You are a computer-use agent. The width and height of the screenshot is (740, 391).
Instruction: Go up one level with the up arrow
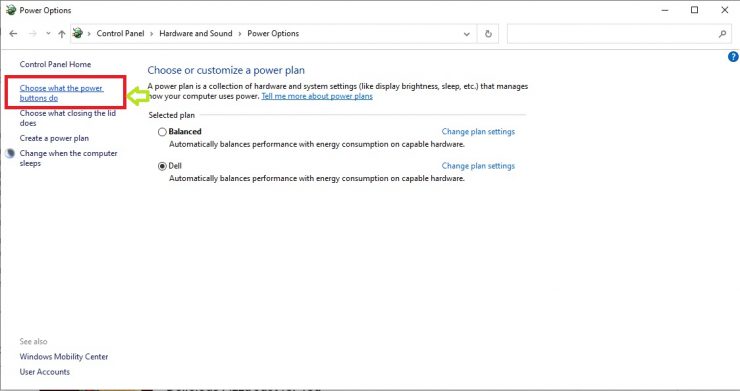pyautogui.click(x=62, y=34)
